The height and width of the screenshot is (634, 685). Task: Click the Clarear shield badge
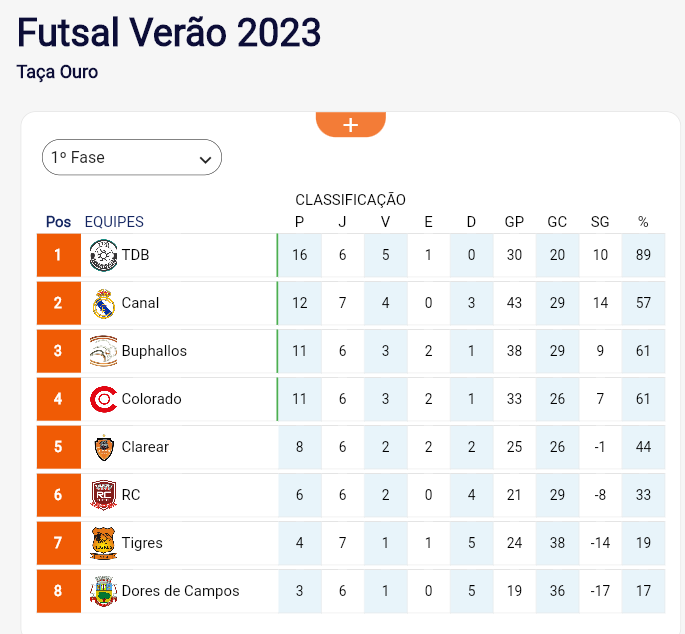tap(104, 447)
